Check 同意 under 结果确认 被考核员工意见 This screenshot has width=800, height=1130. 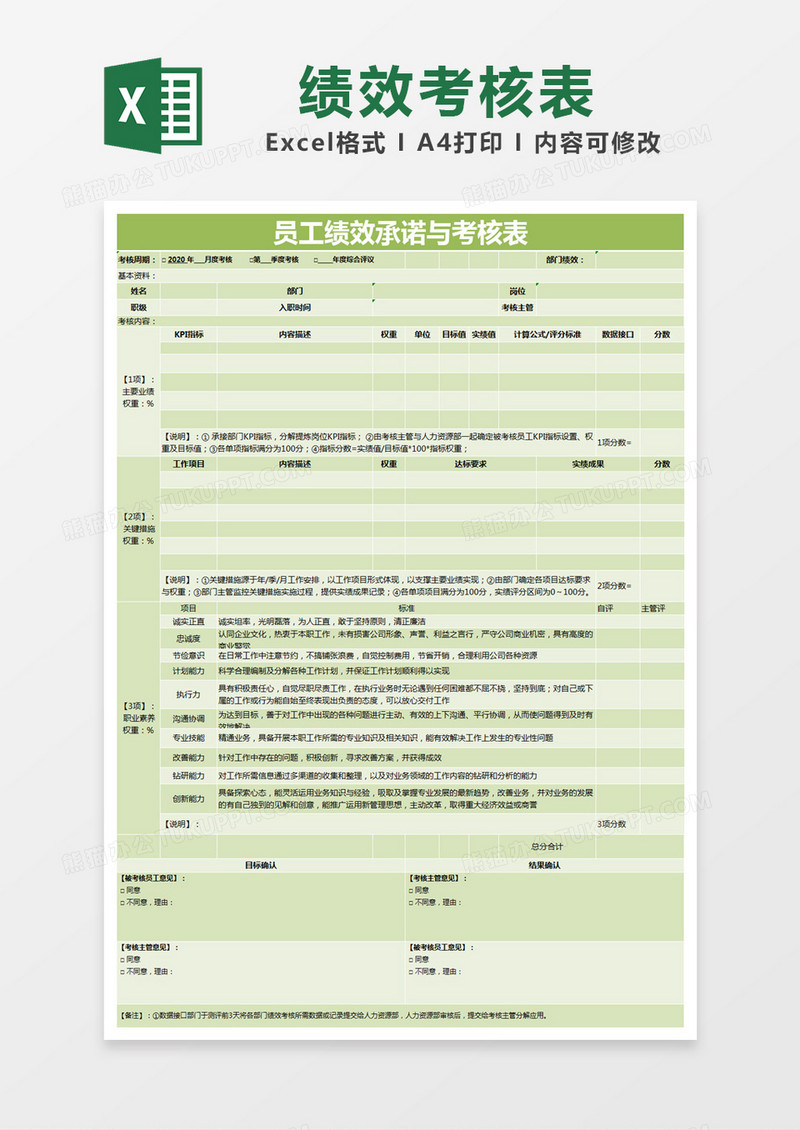click(411, 959)
